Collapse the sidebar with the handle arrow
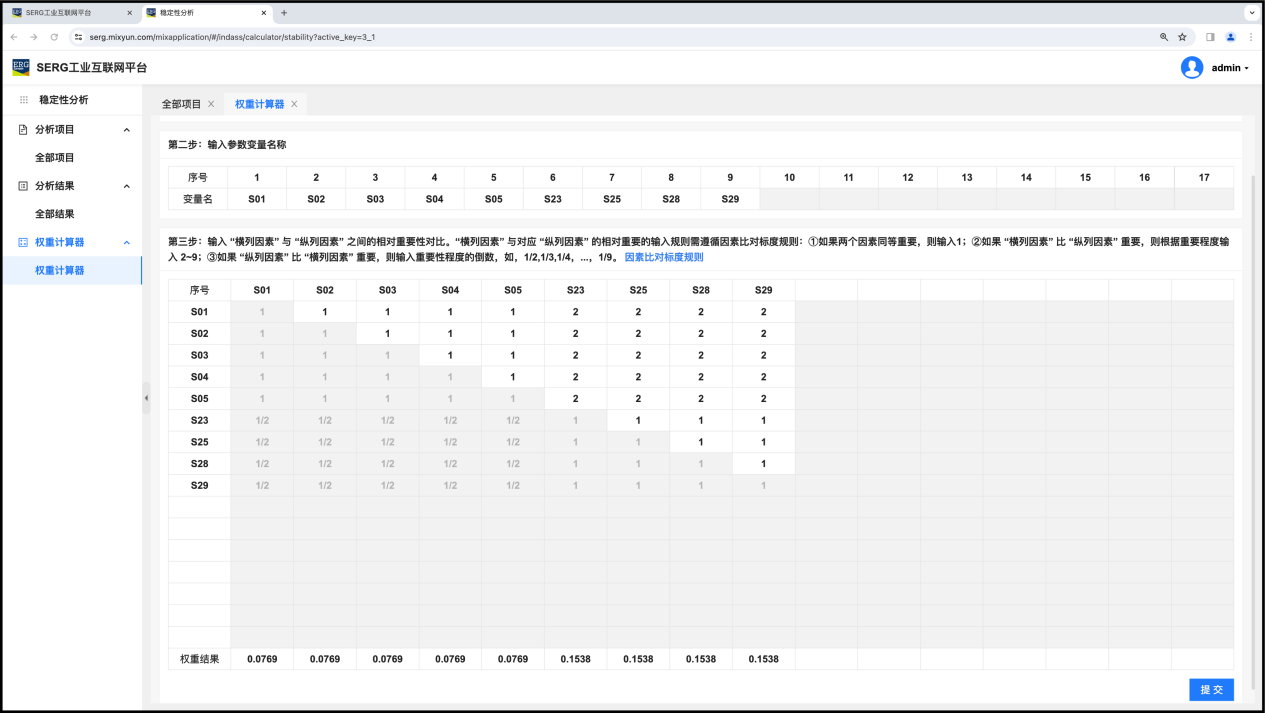 [146, 398]
